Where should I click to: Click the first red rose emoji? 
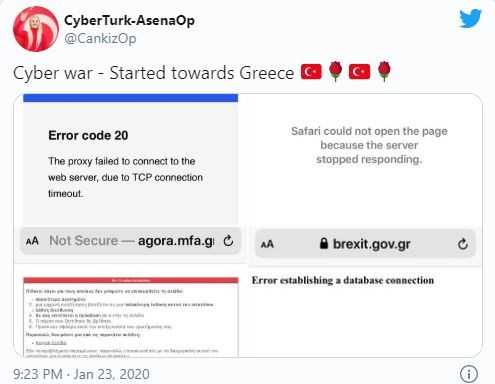(x=335, y=71)
